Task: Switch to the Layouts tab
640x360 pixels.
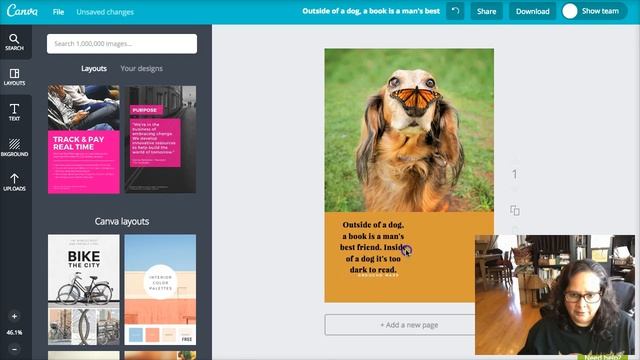Action: 94,69
